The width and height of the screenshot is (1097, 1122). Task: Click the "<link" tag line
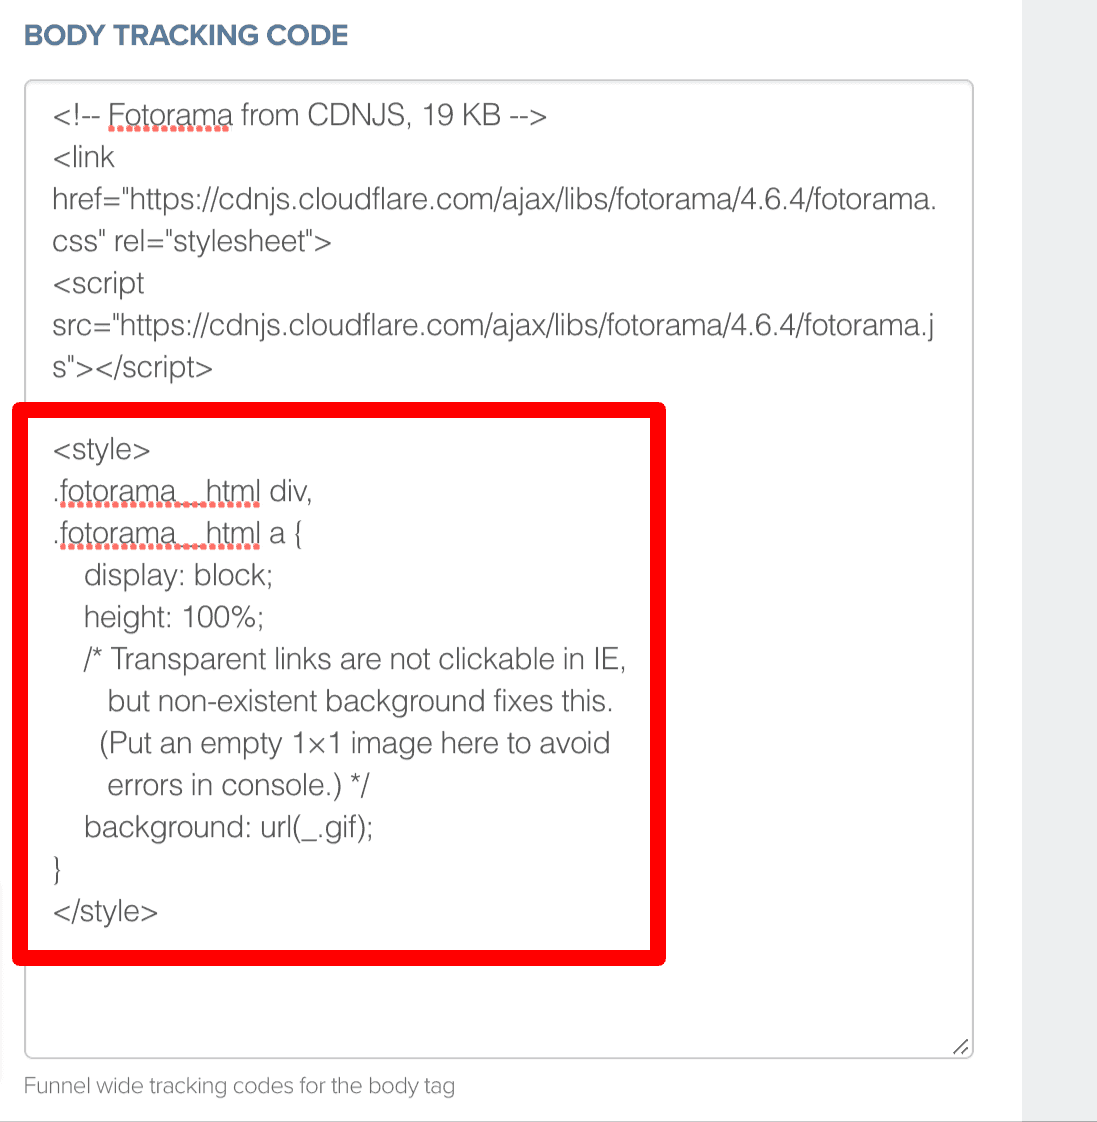(x=83, y=157)
